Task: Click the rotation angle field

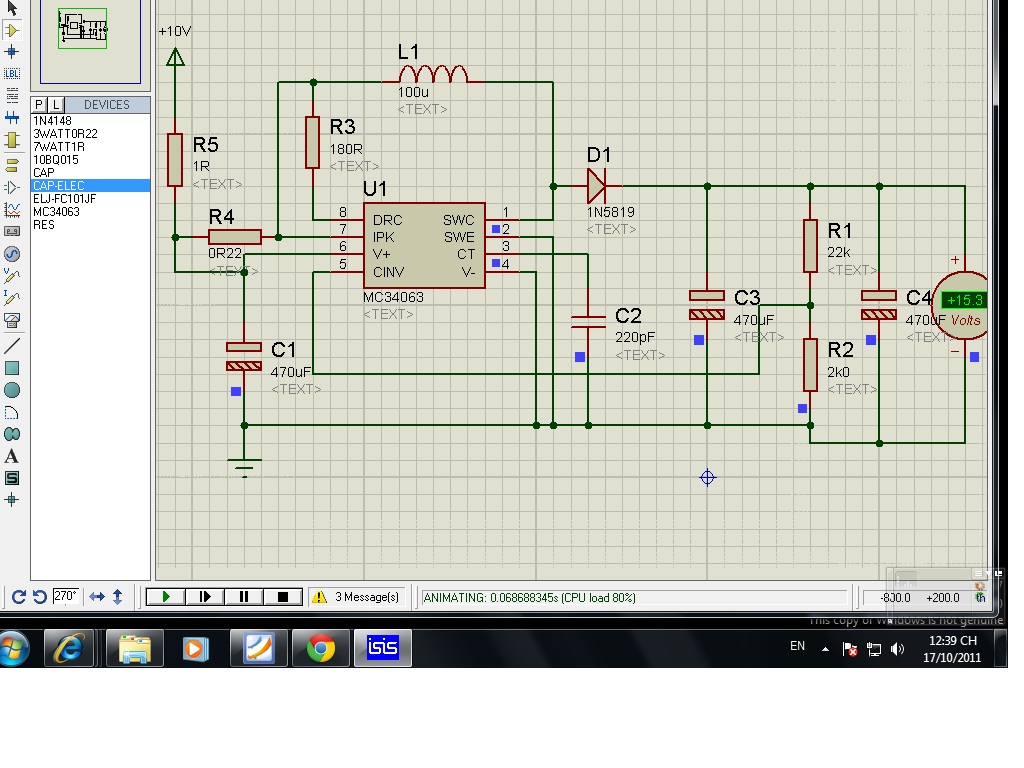Action: pos(67,597)
